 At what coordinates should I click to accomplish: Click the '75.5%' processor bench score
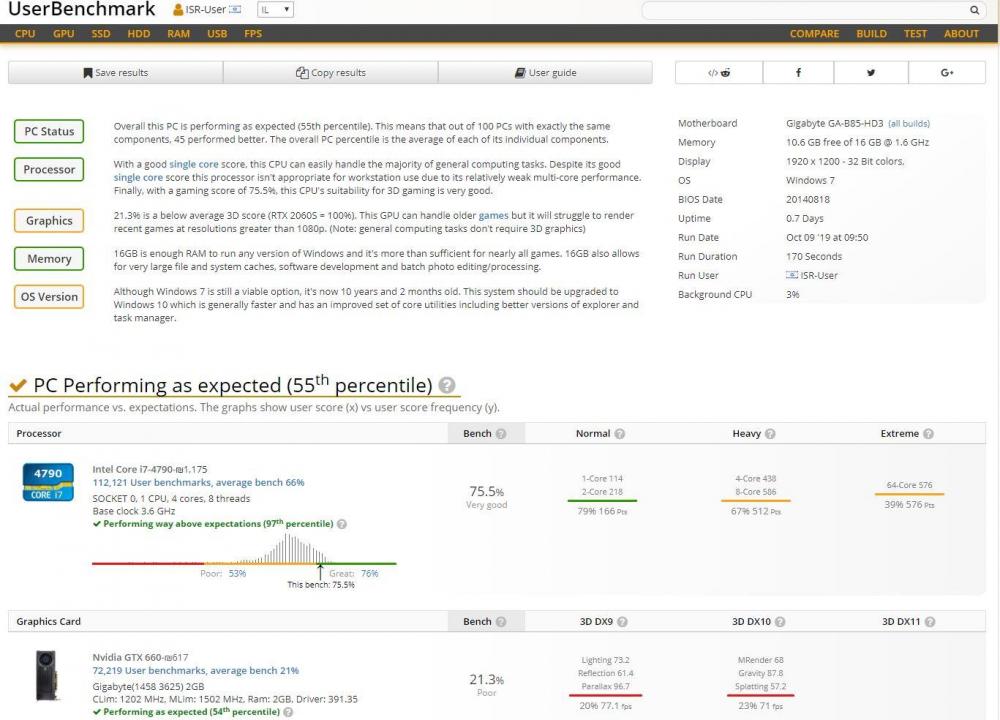tap(487, 492)
